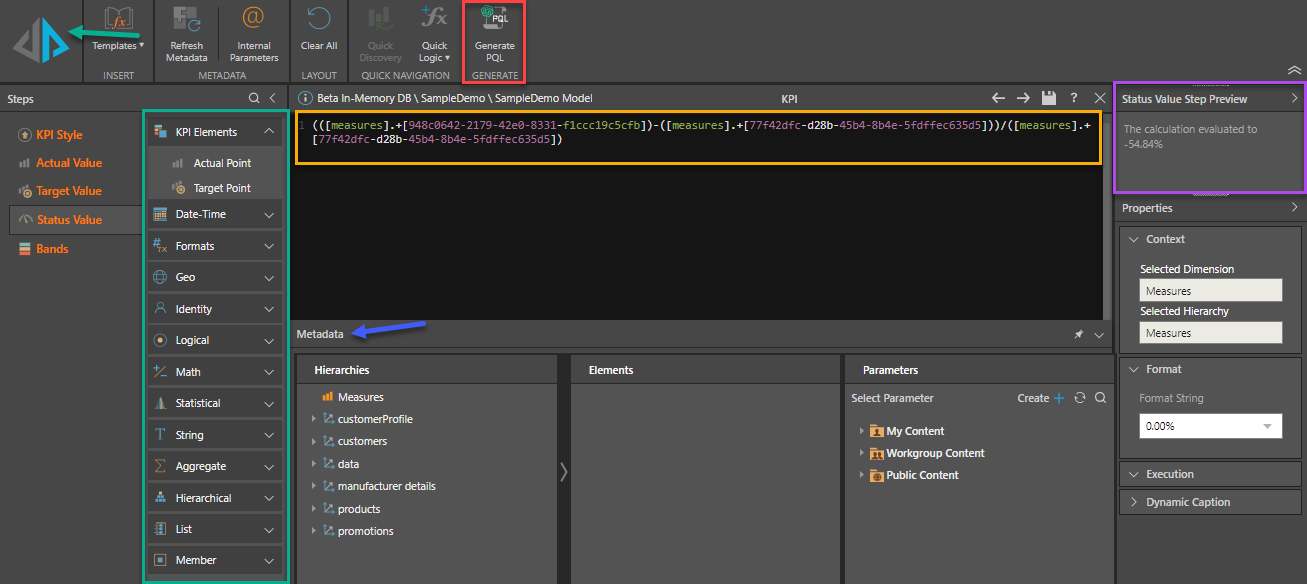Collapse the Properties panel arrow
Image resolution: width=1307 pixels, height=584 pixels.
pos(1294,208)
